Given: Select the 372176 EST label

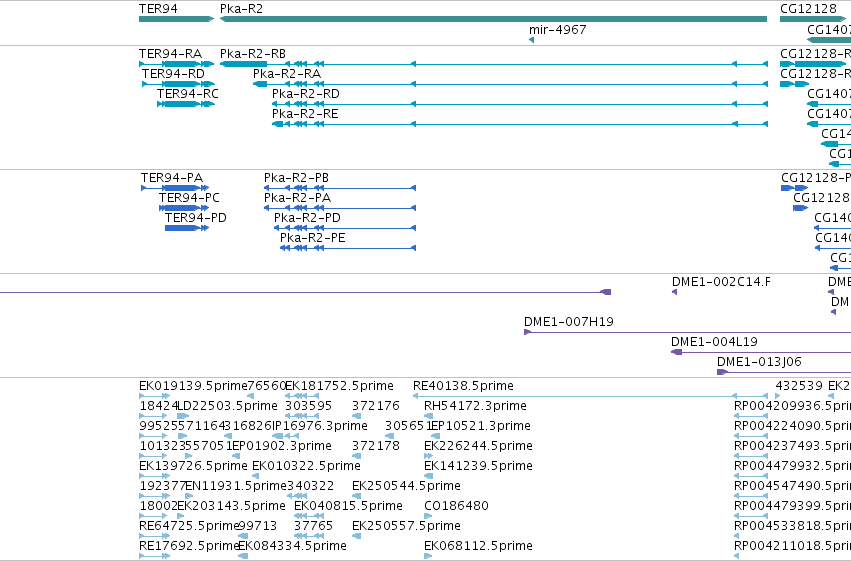Looking at the screenshot, I should (376, 406).
